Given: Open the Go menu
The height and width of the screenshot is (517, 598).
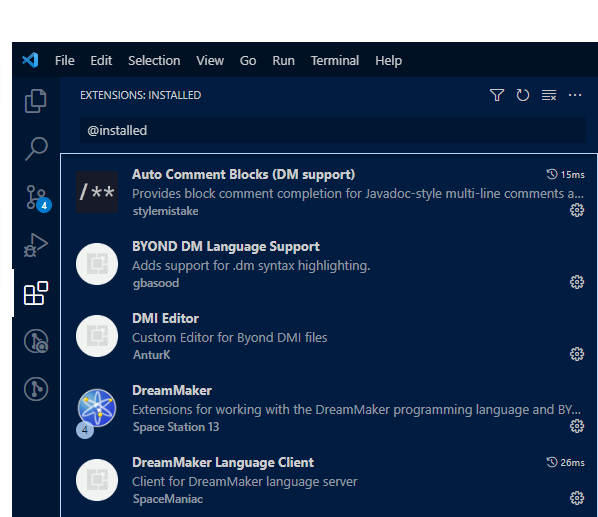Looking at the screenshot, I should (248, 61).
